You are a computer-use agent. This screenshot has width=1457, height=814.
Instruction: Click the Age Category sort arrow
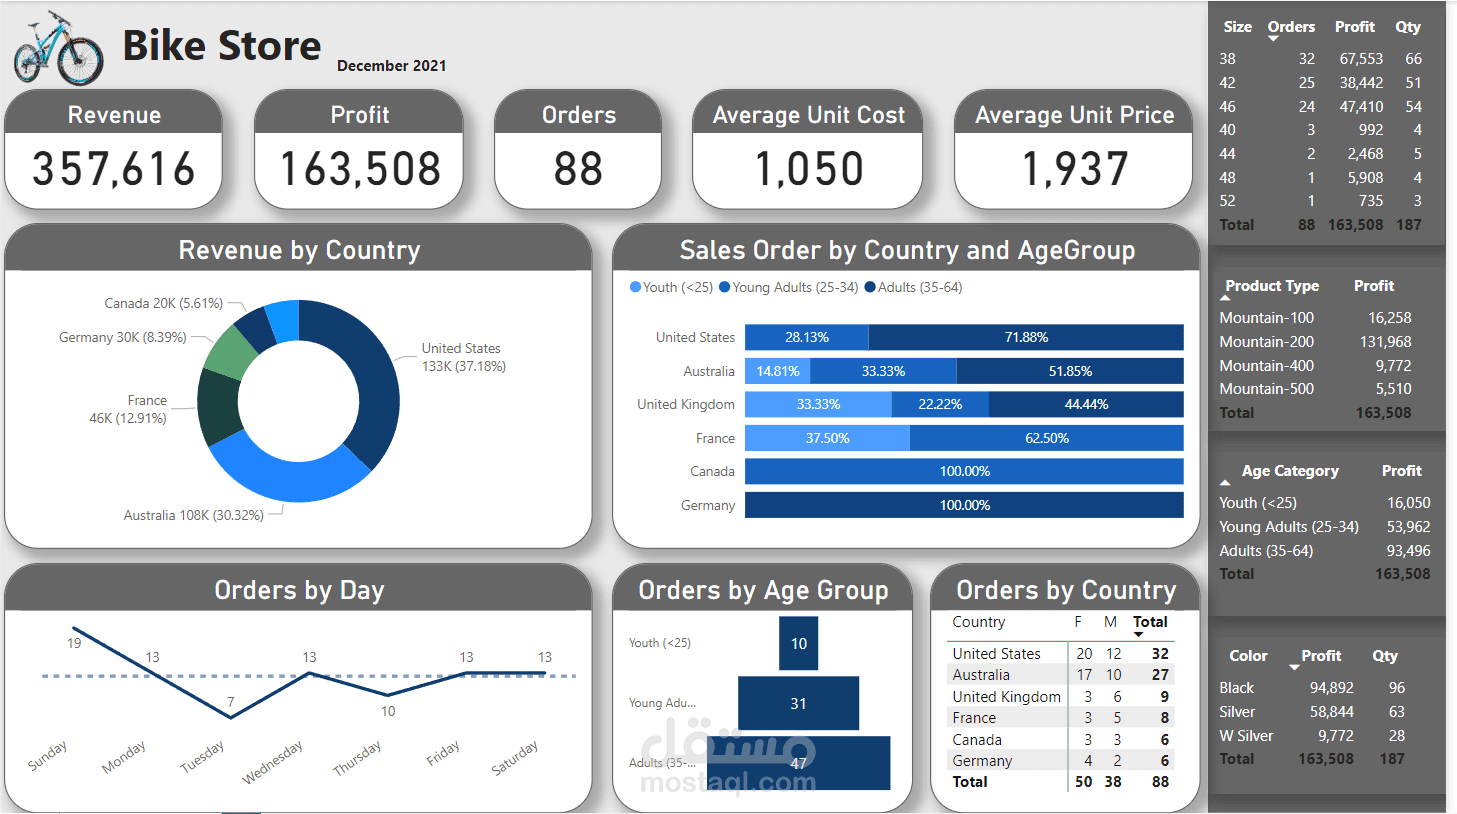(1225, 483)
